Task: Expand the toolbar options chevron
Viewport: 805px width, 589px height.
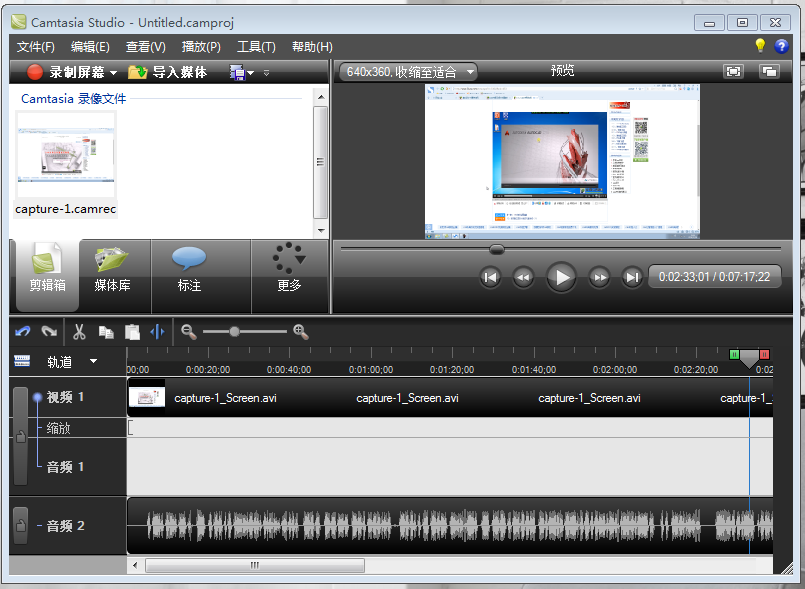Action: point(266,73)
